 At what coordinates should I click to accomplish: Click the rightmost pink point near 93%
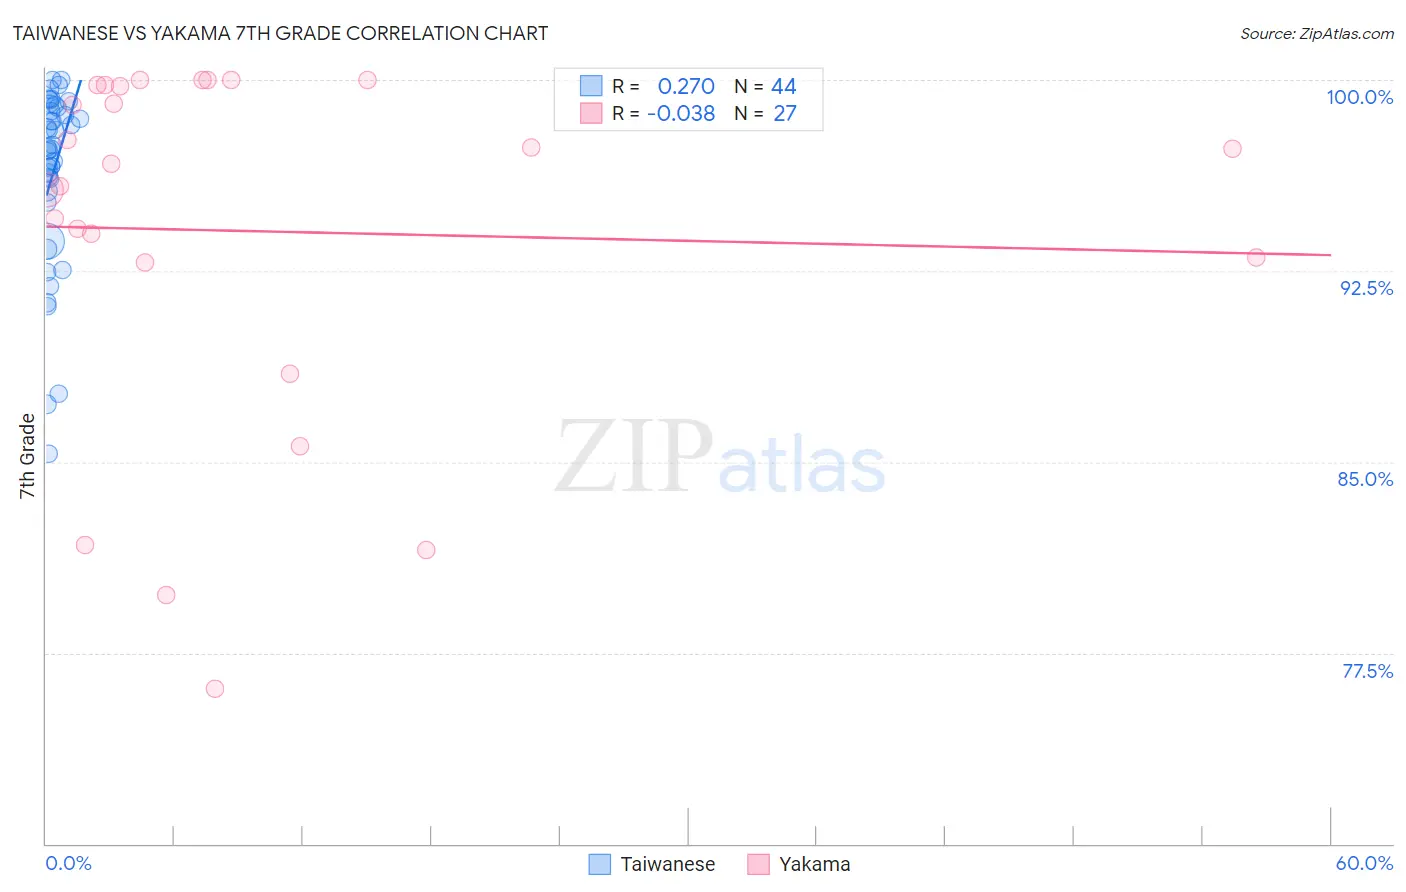click(x=1256, y=258)
